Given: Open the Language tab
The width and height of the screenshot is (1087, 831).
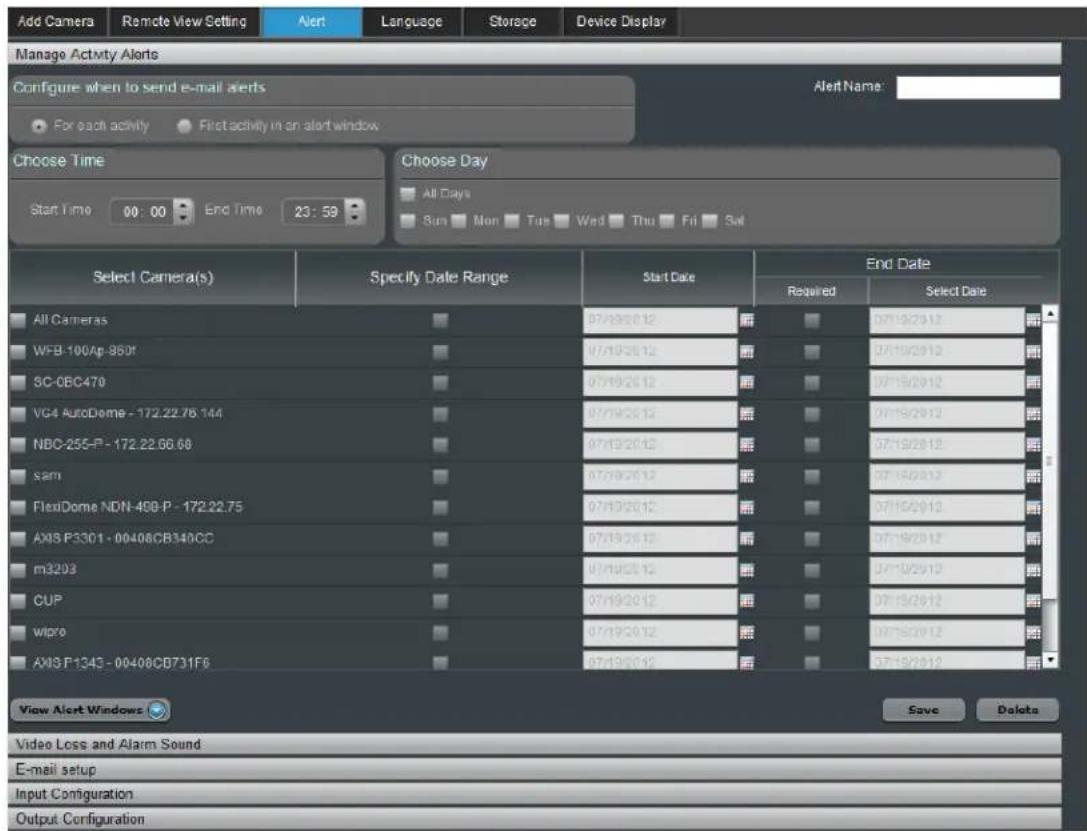Looking at the screenshot, I should tap(412, 21).
